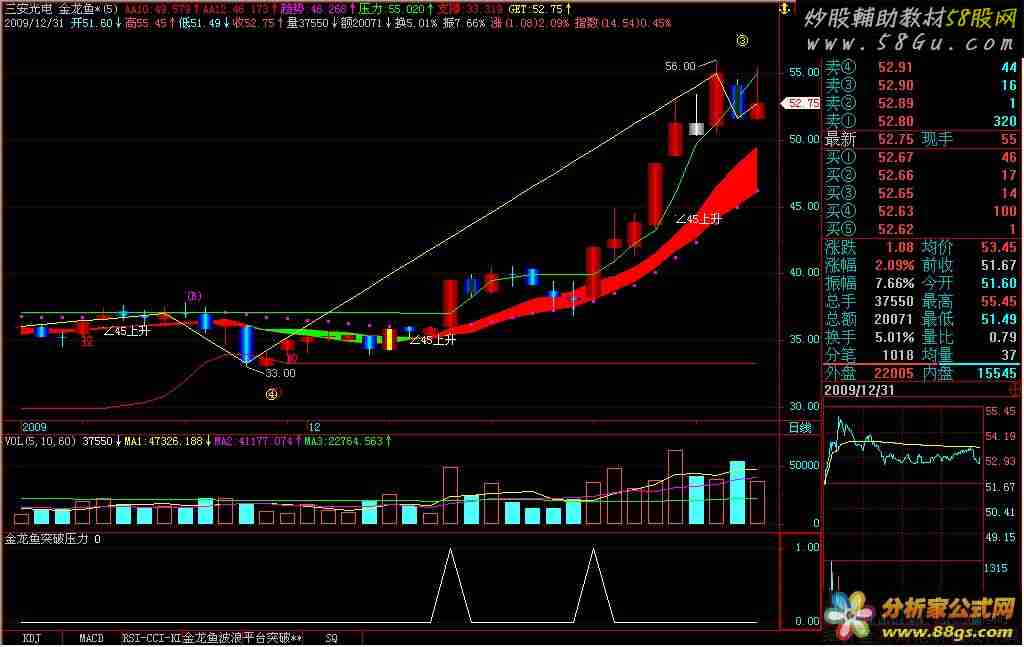Click the 金龙鱼*(5) indicator name

[x=88, y=9]
